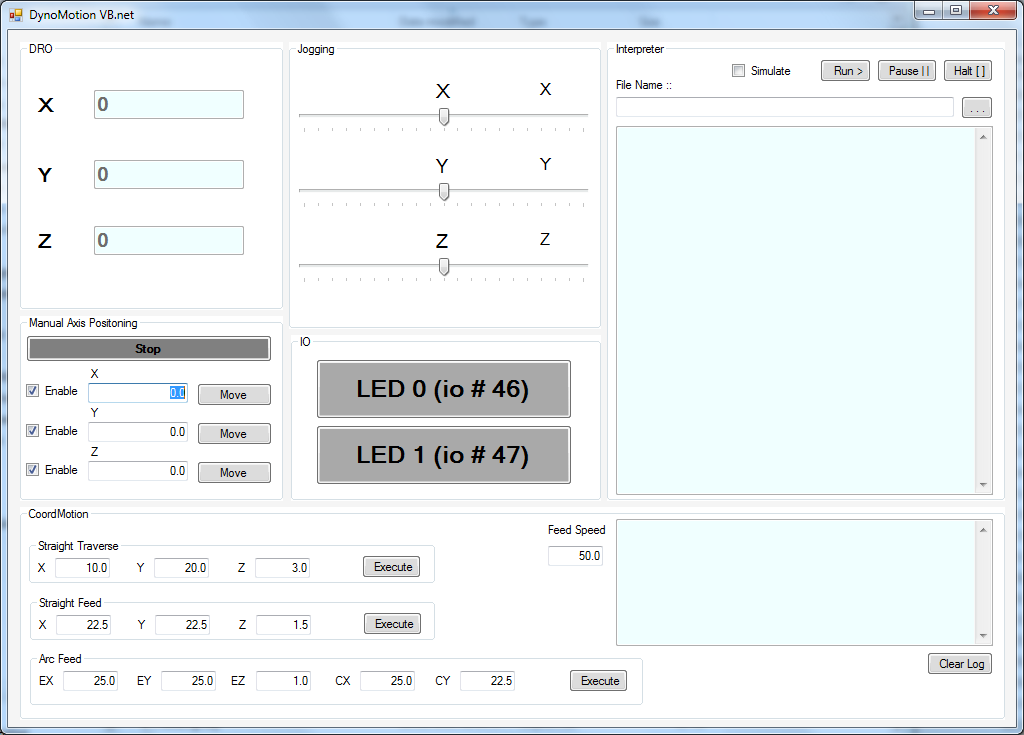Click the X jogging slider thumb
Viewport: 1024px width, 735px height.
444,117
